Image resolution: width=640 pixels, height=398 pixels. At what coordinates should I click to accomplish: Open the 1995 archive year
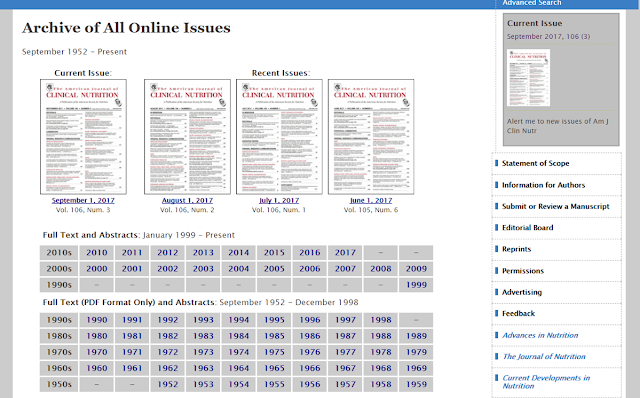pyautogui.click(x=274, y=320)
